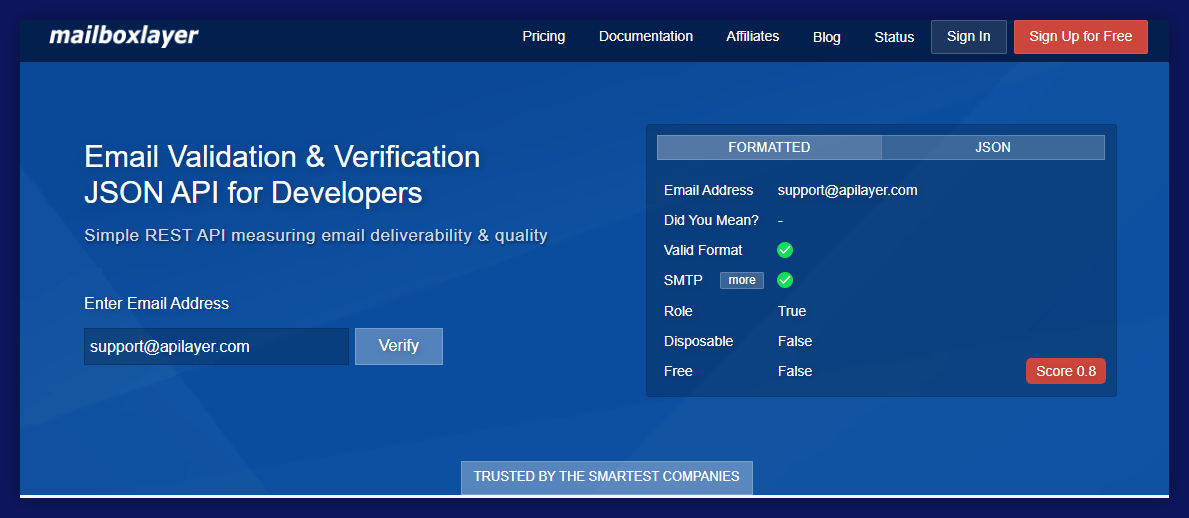
Task: Select the support@apilayer.com result text
Action: [848, 190]
